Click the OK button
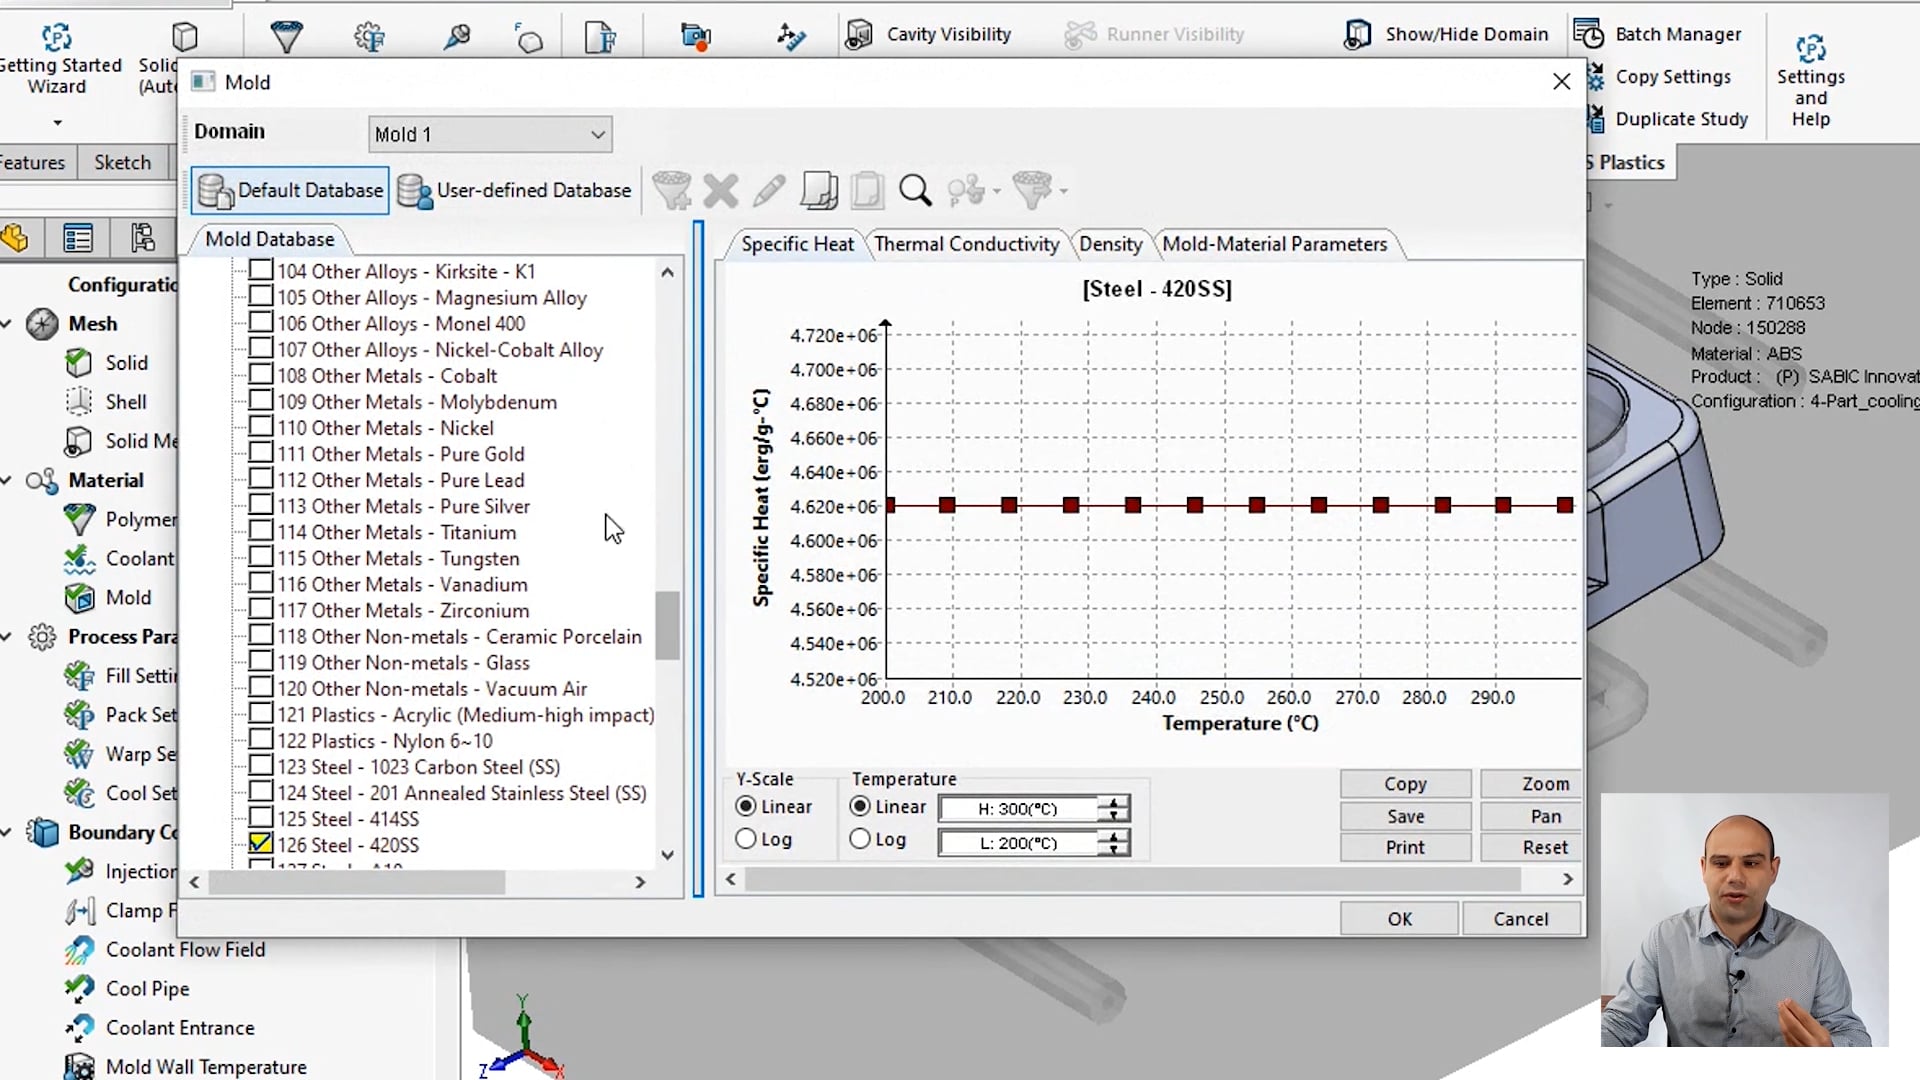Image resolution: width=1920 pixels, height=1080 pixels. coord(1399,918)
